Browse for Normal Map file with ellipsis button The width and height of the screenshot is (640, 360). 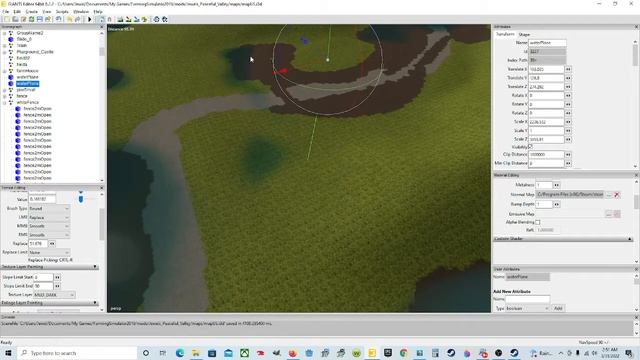click(x=609, y=195)
